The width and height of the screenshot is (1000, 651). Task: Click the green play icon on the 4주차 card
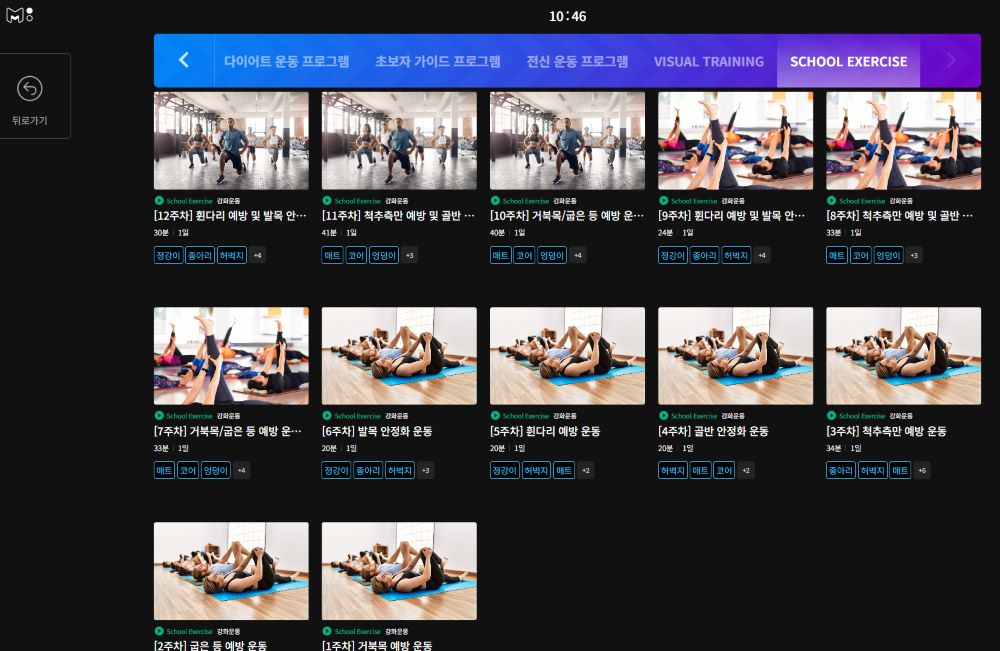tap(663, 416)
